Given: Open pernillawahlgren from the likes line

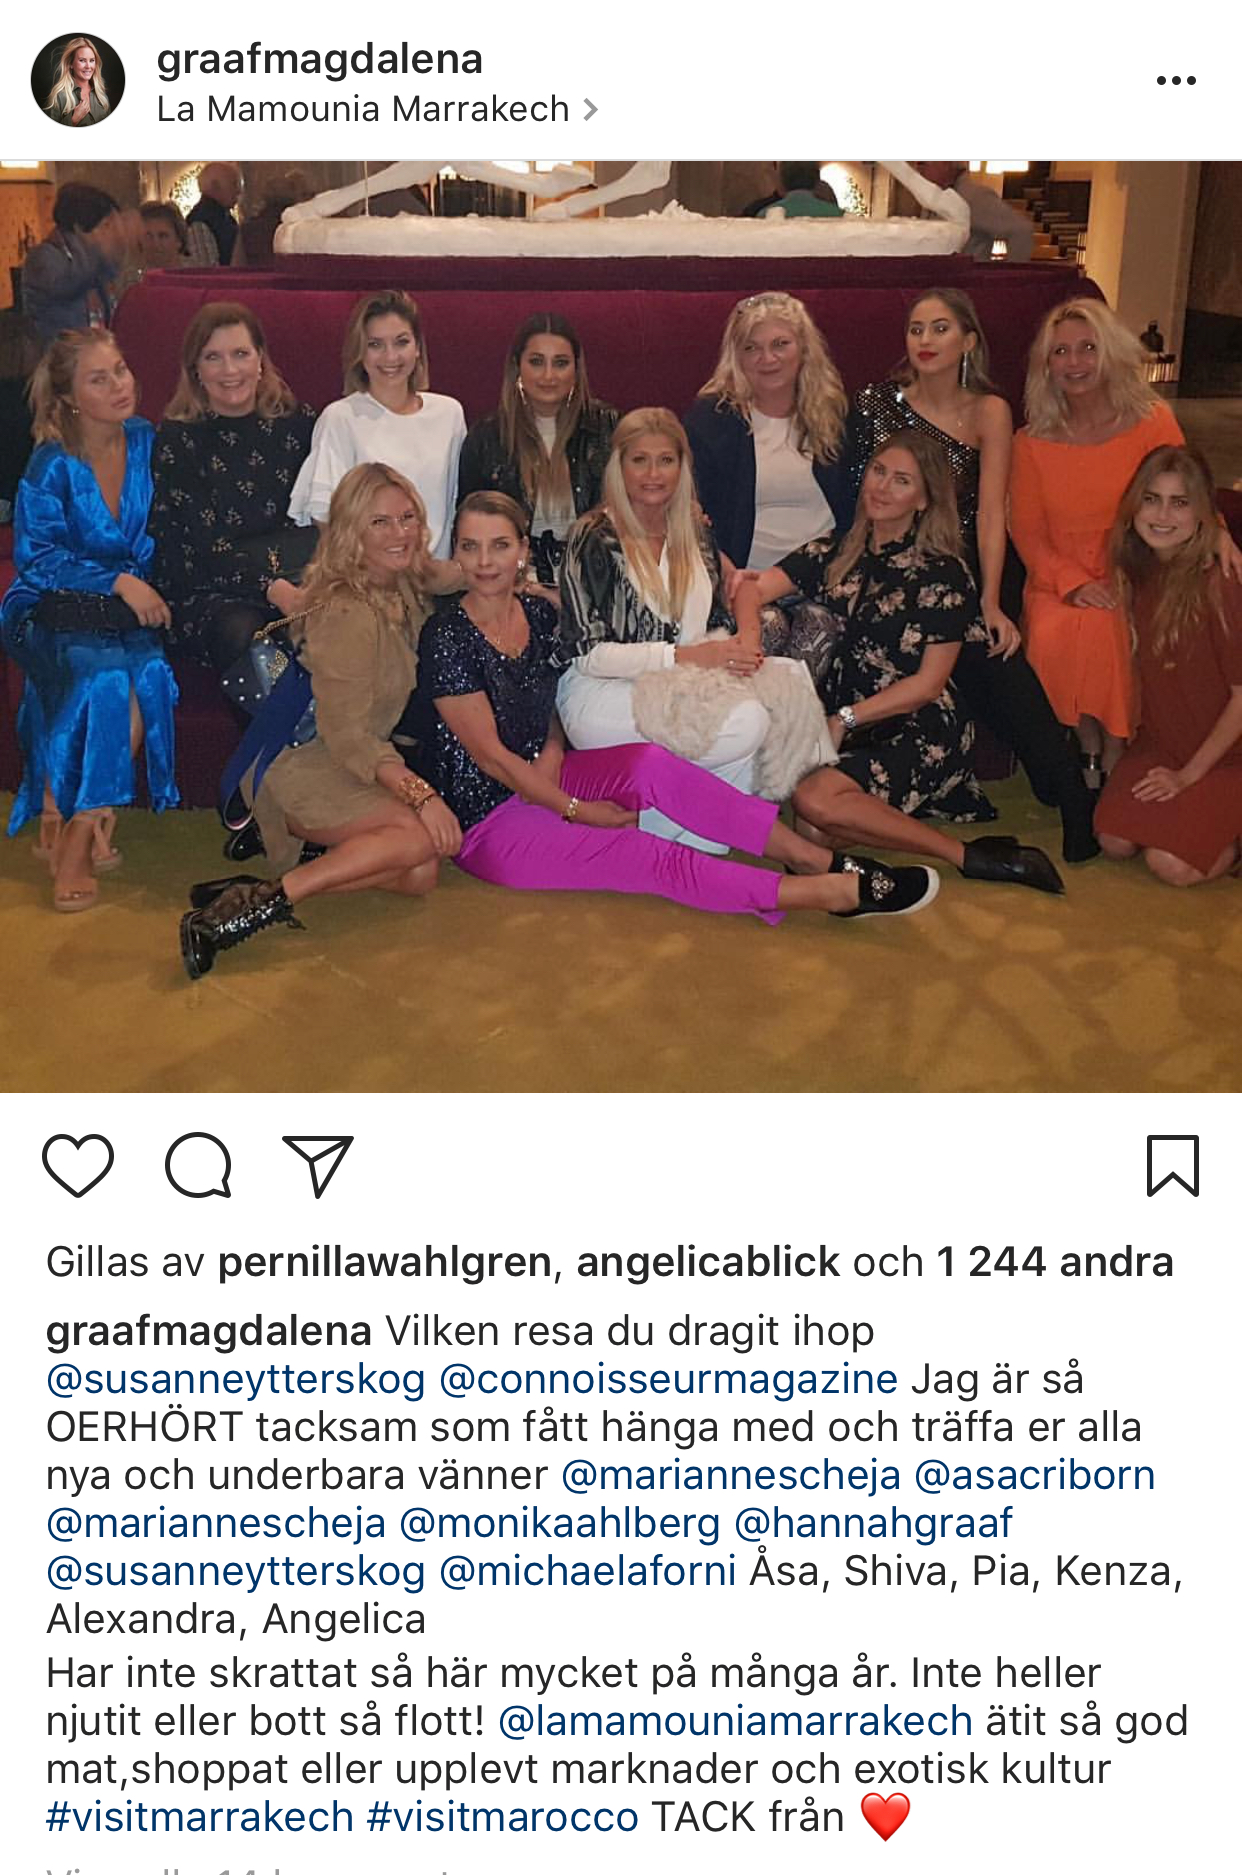Looking at the screenshot, I should click(x=385, y=1263).
